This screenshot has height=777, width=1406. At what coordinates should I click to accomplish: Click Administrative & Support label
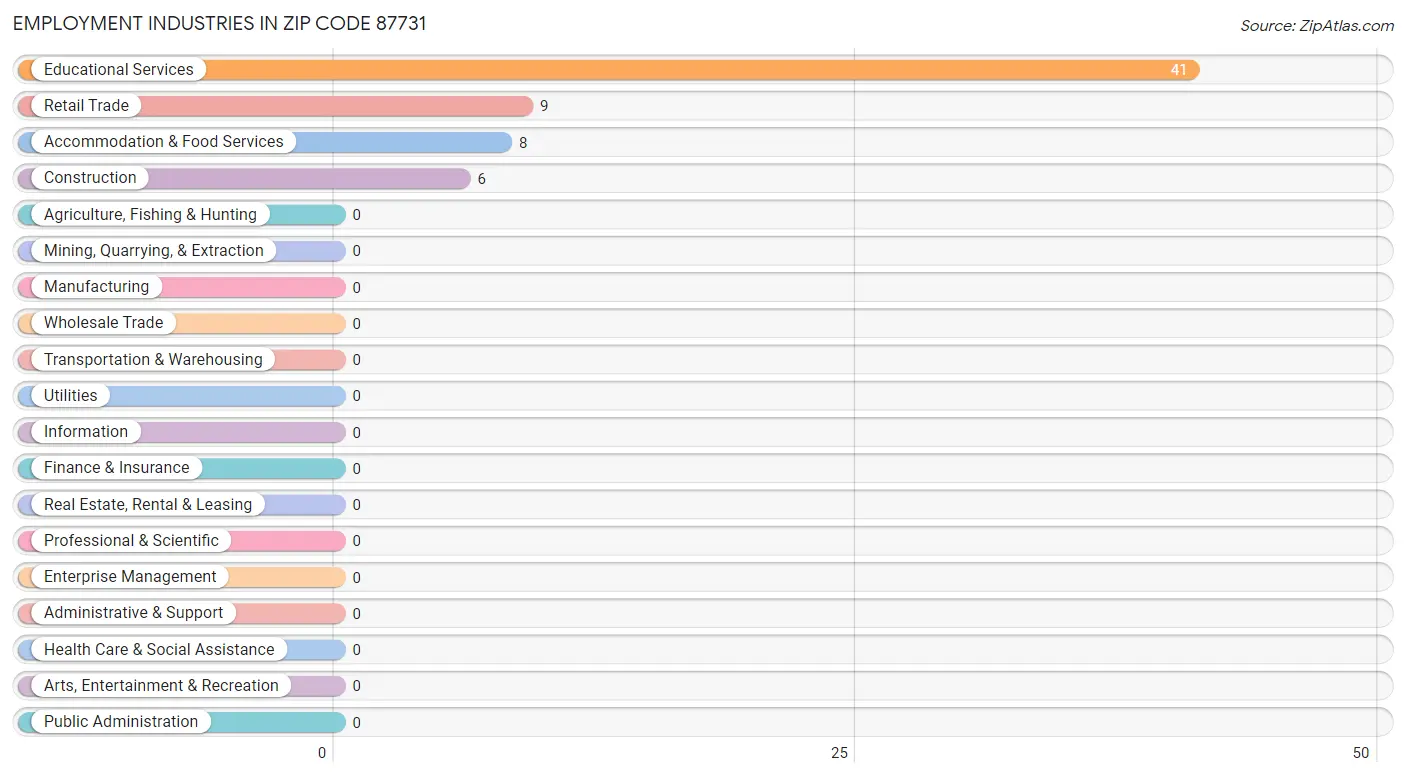coord(134,612)
